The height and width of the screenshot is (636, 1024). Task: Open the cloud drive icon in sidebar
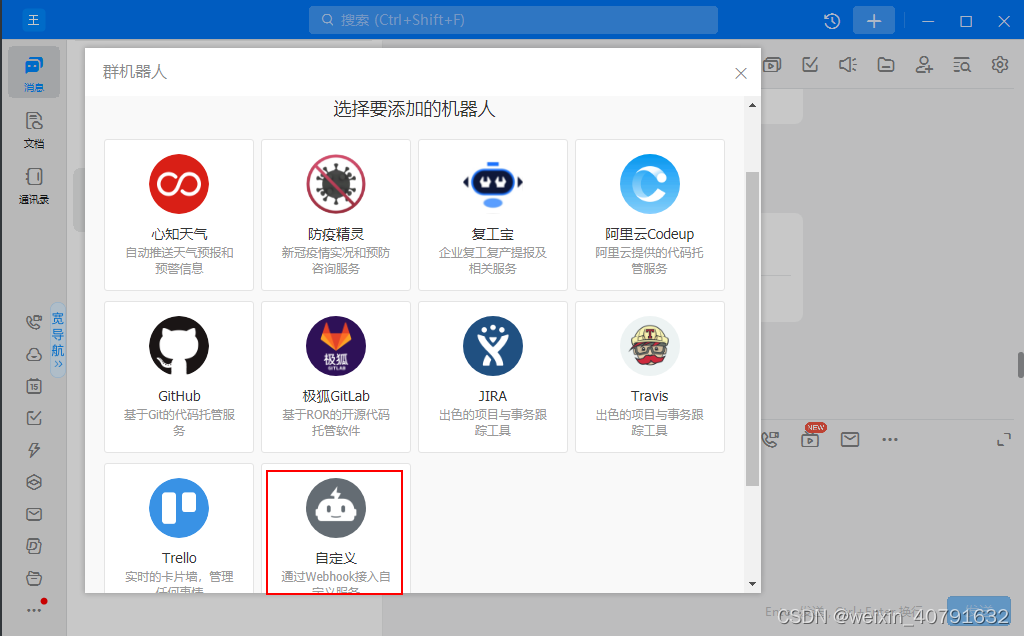(x=34, y=355)
